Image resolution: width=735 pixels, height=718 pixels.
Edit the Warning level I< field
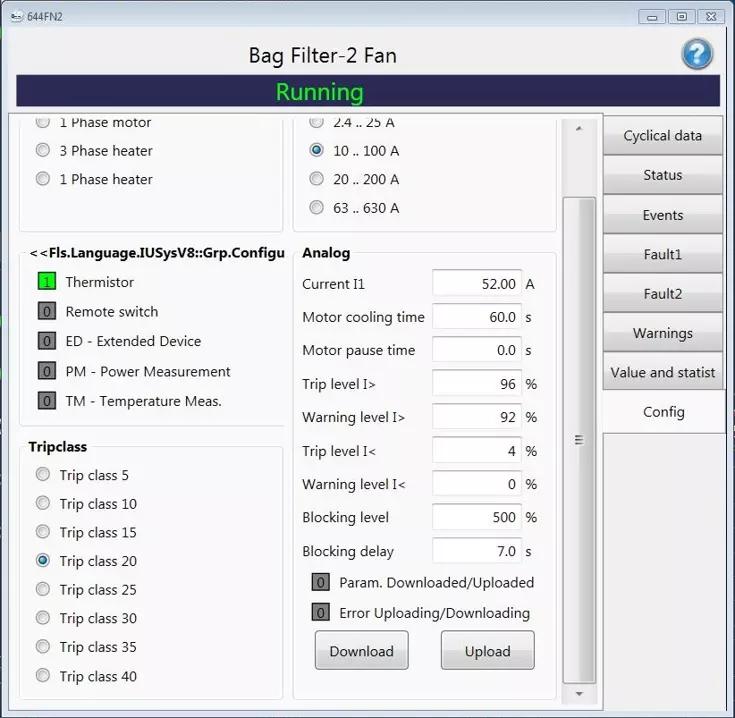477,484
